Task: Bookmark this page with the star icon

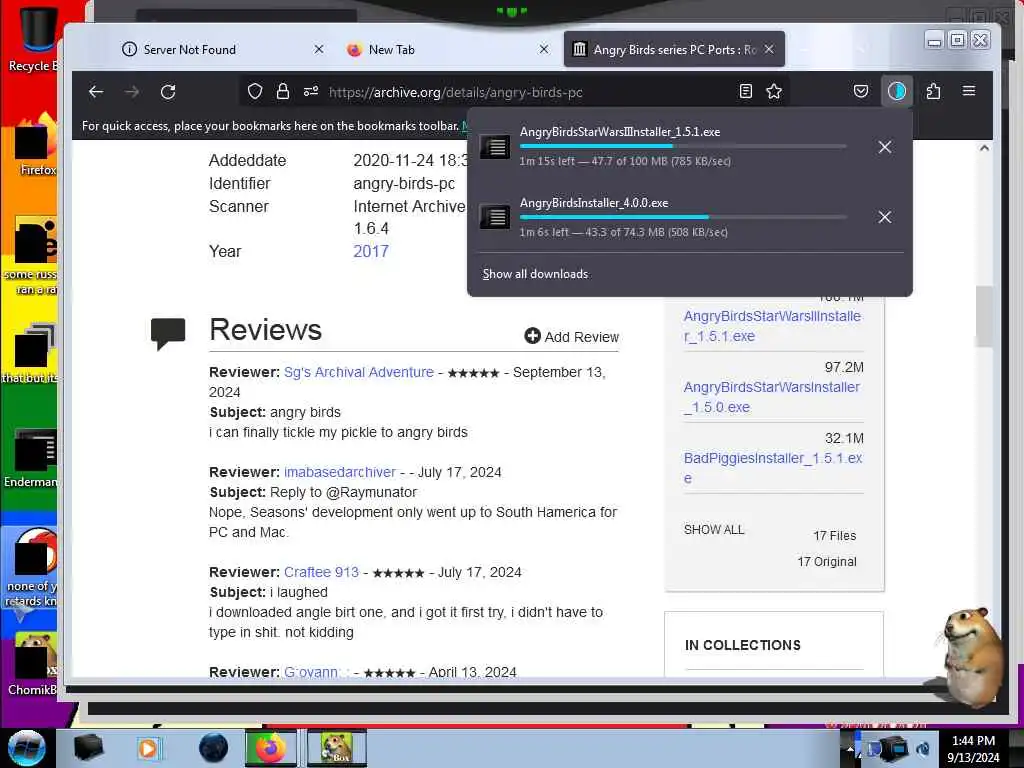Action: point(774,91)
